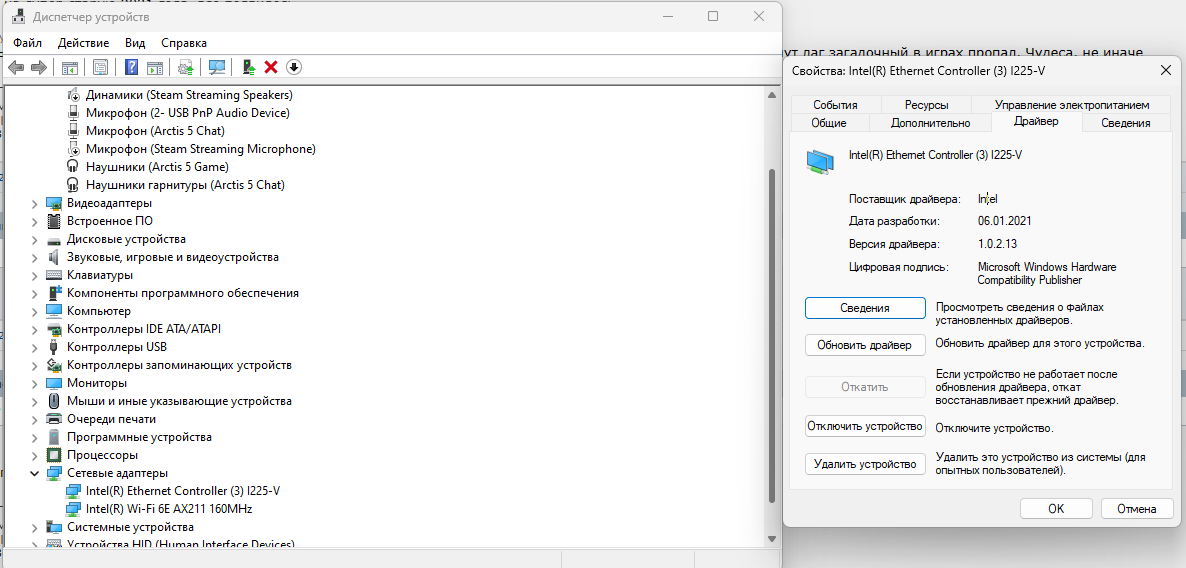Click the Мониторы monitor icon
Viewport: 1186px width, 568px height.
click(54, 383)
